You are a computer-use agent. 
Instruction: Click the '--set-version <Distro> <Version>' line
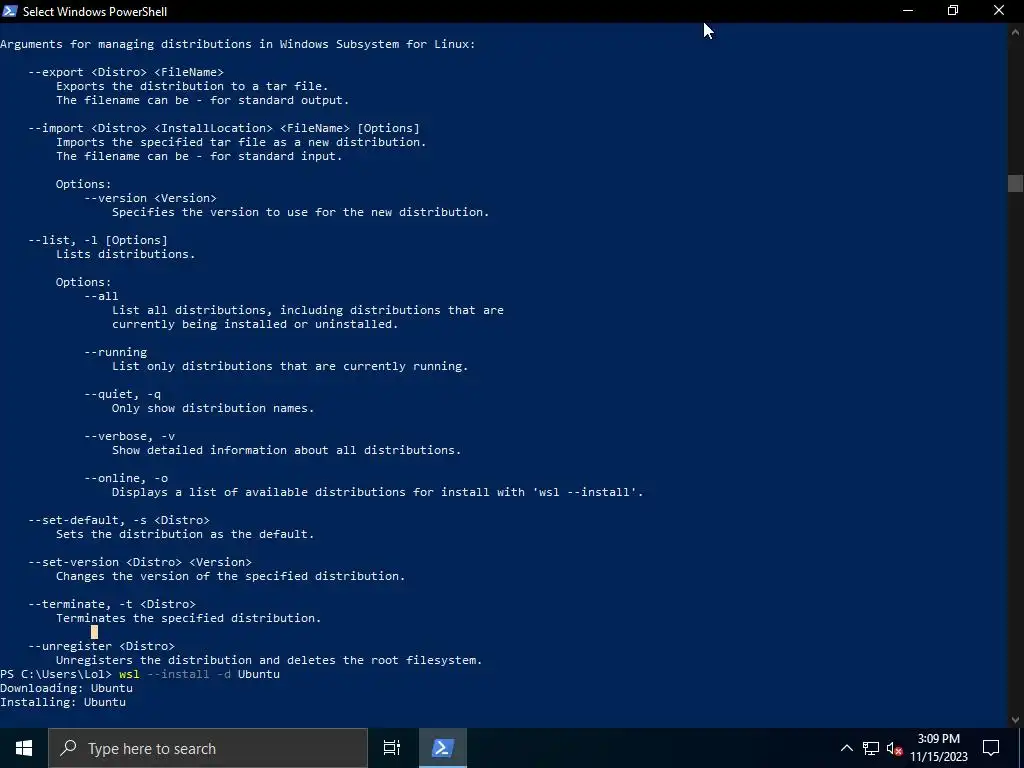coord(140,562)
